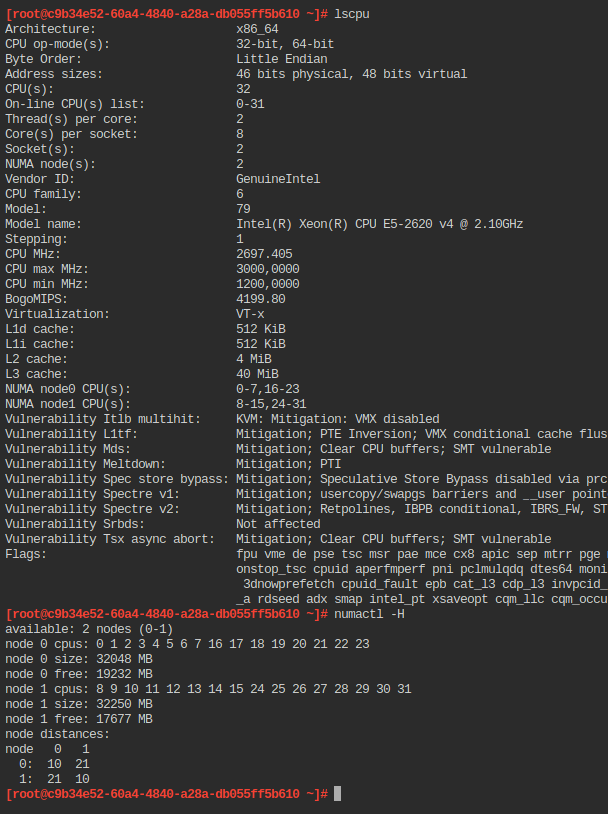The image size is (608, 814).
Task: Click the available: 2 nodes line
Action: point(89,629)
